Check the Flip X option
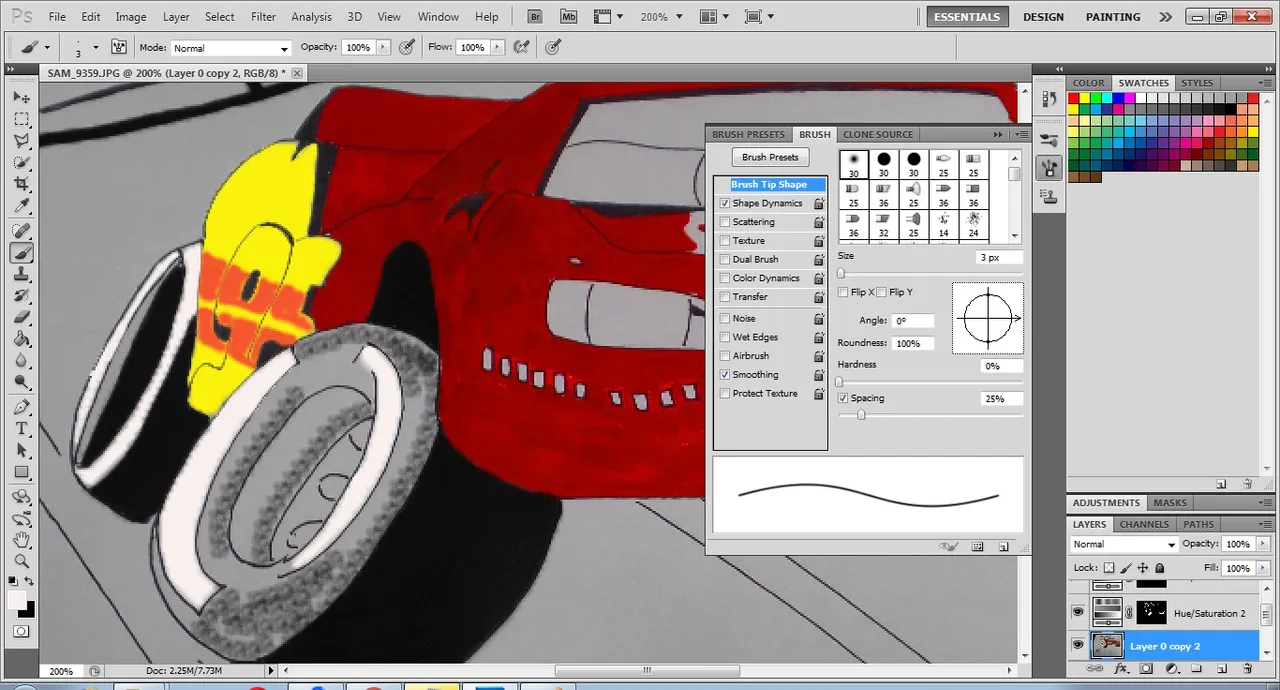The width and height of the screenshot is (1280, 690). pyautogui.click(x=843, y=292)
